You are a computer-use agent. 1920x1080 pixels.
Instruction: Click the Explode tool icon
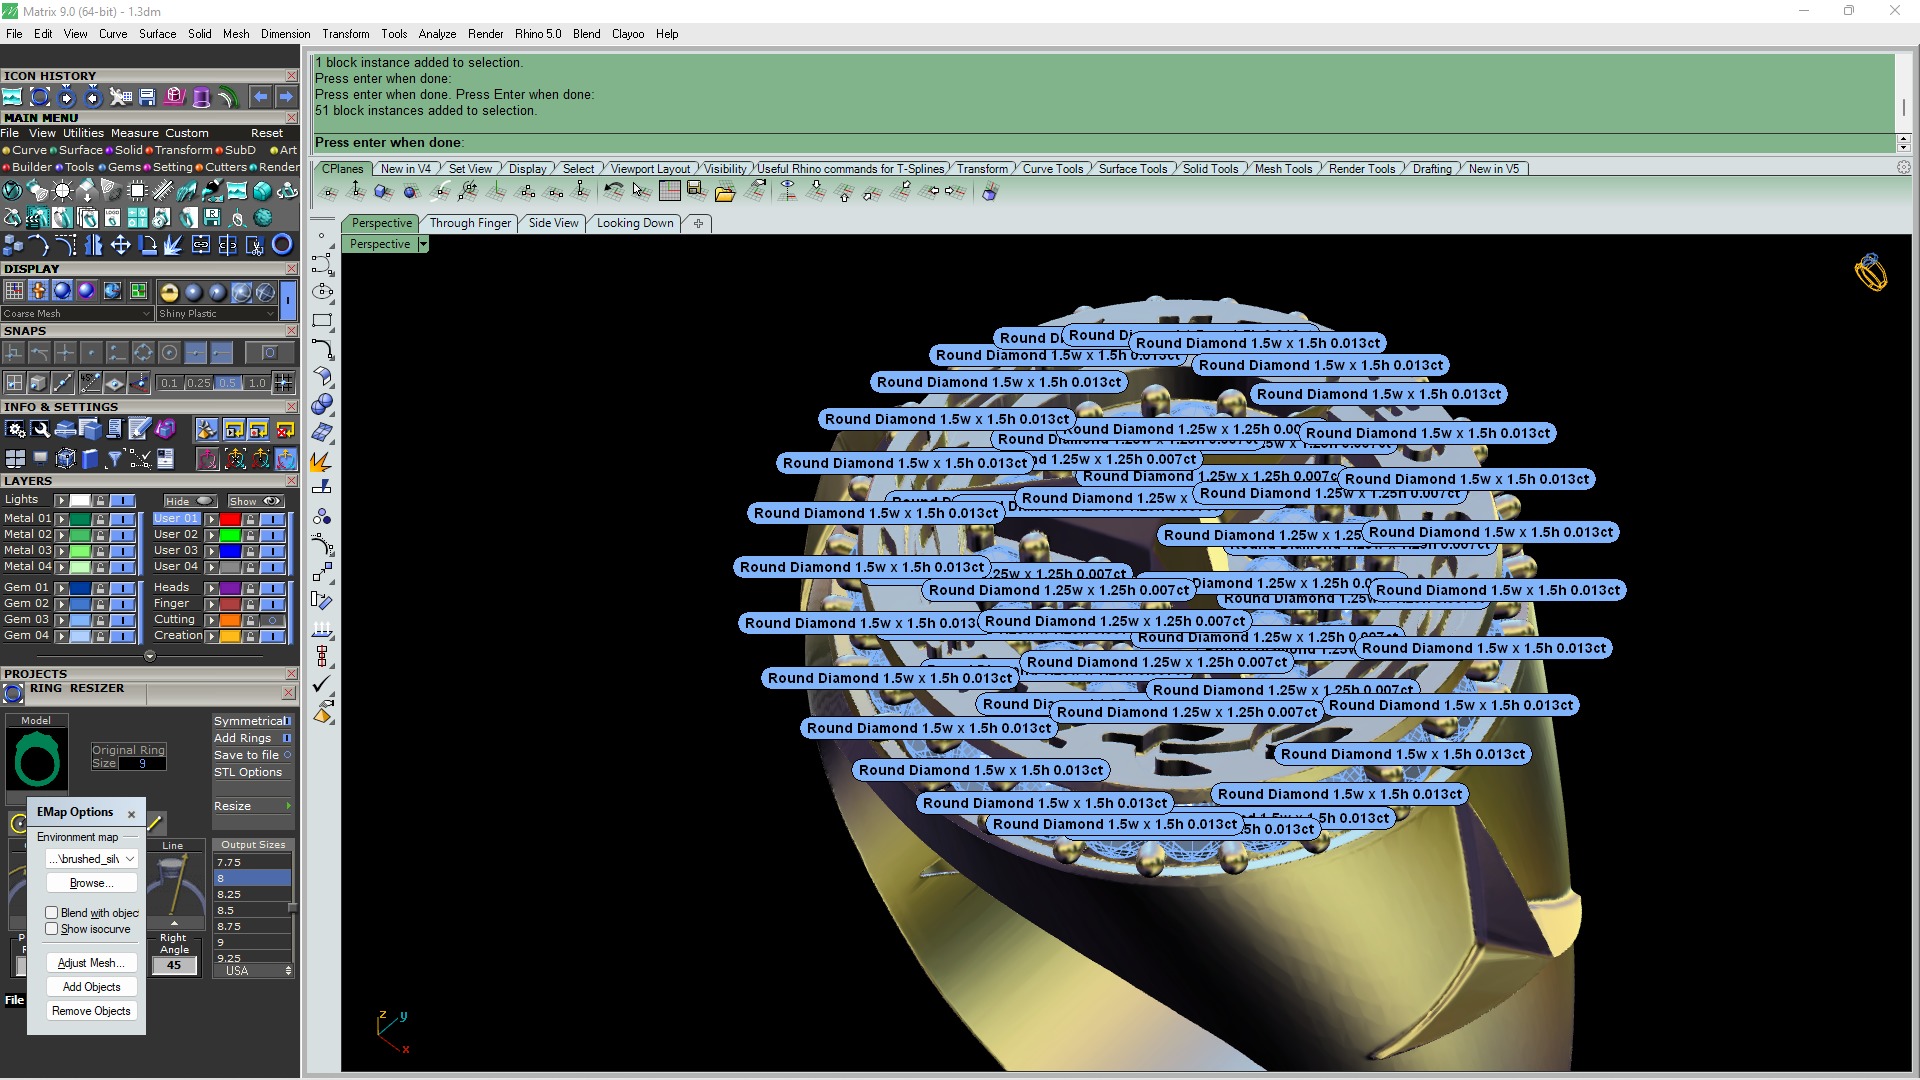click(173, 245)
